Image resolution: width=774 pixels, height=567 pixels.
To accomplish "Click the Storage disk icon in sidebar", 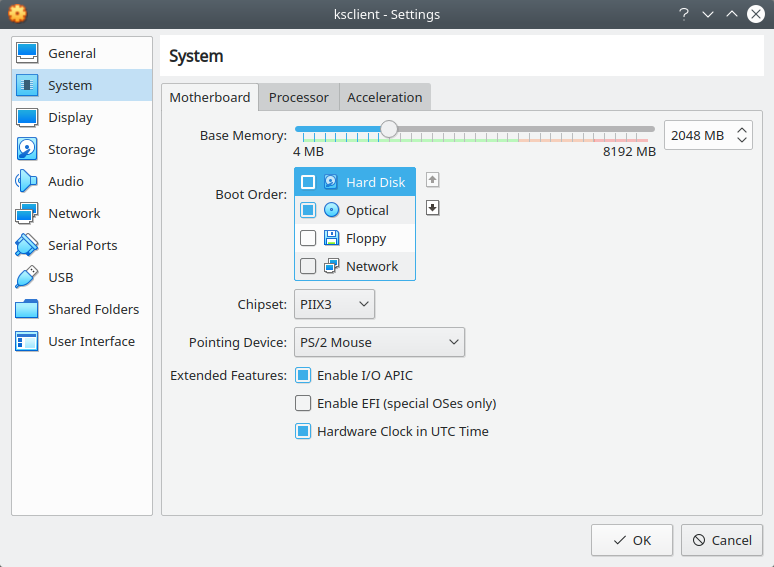I will tap(27, 149).
